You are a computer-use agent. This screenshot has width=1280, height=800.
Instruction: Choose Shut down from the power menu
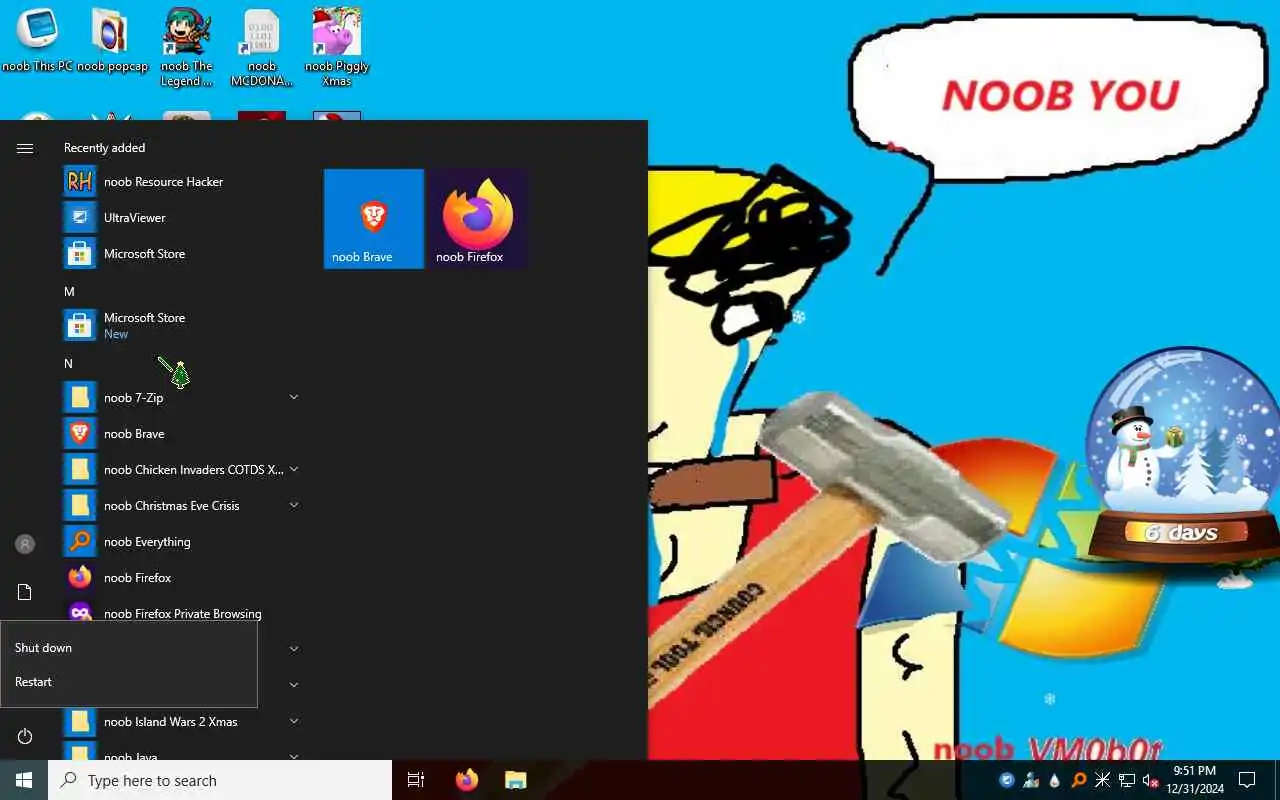(x=129, y=648)
